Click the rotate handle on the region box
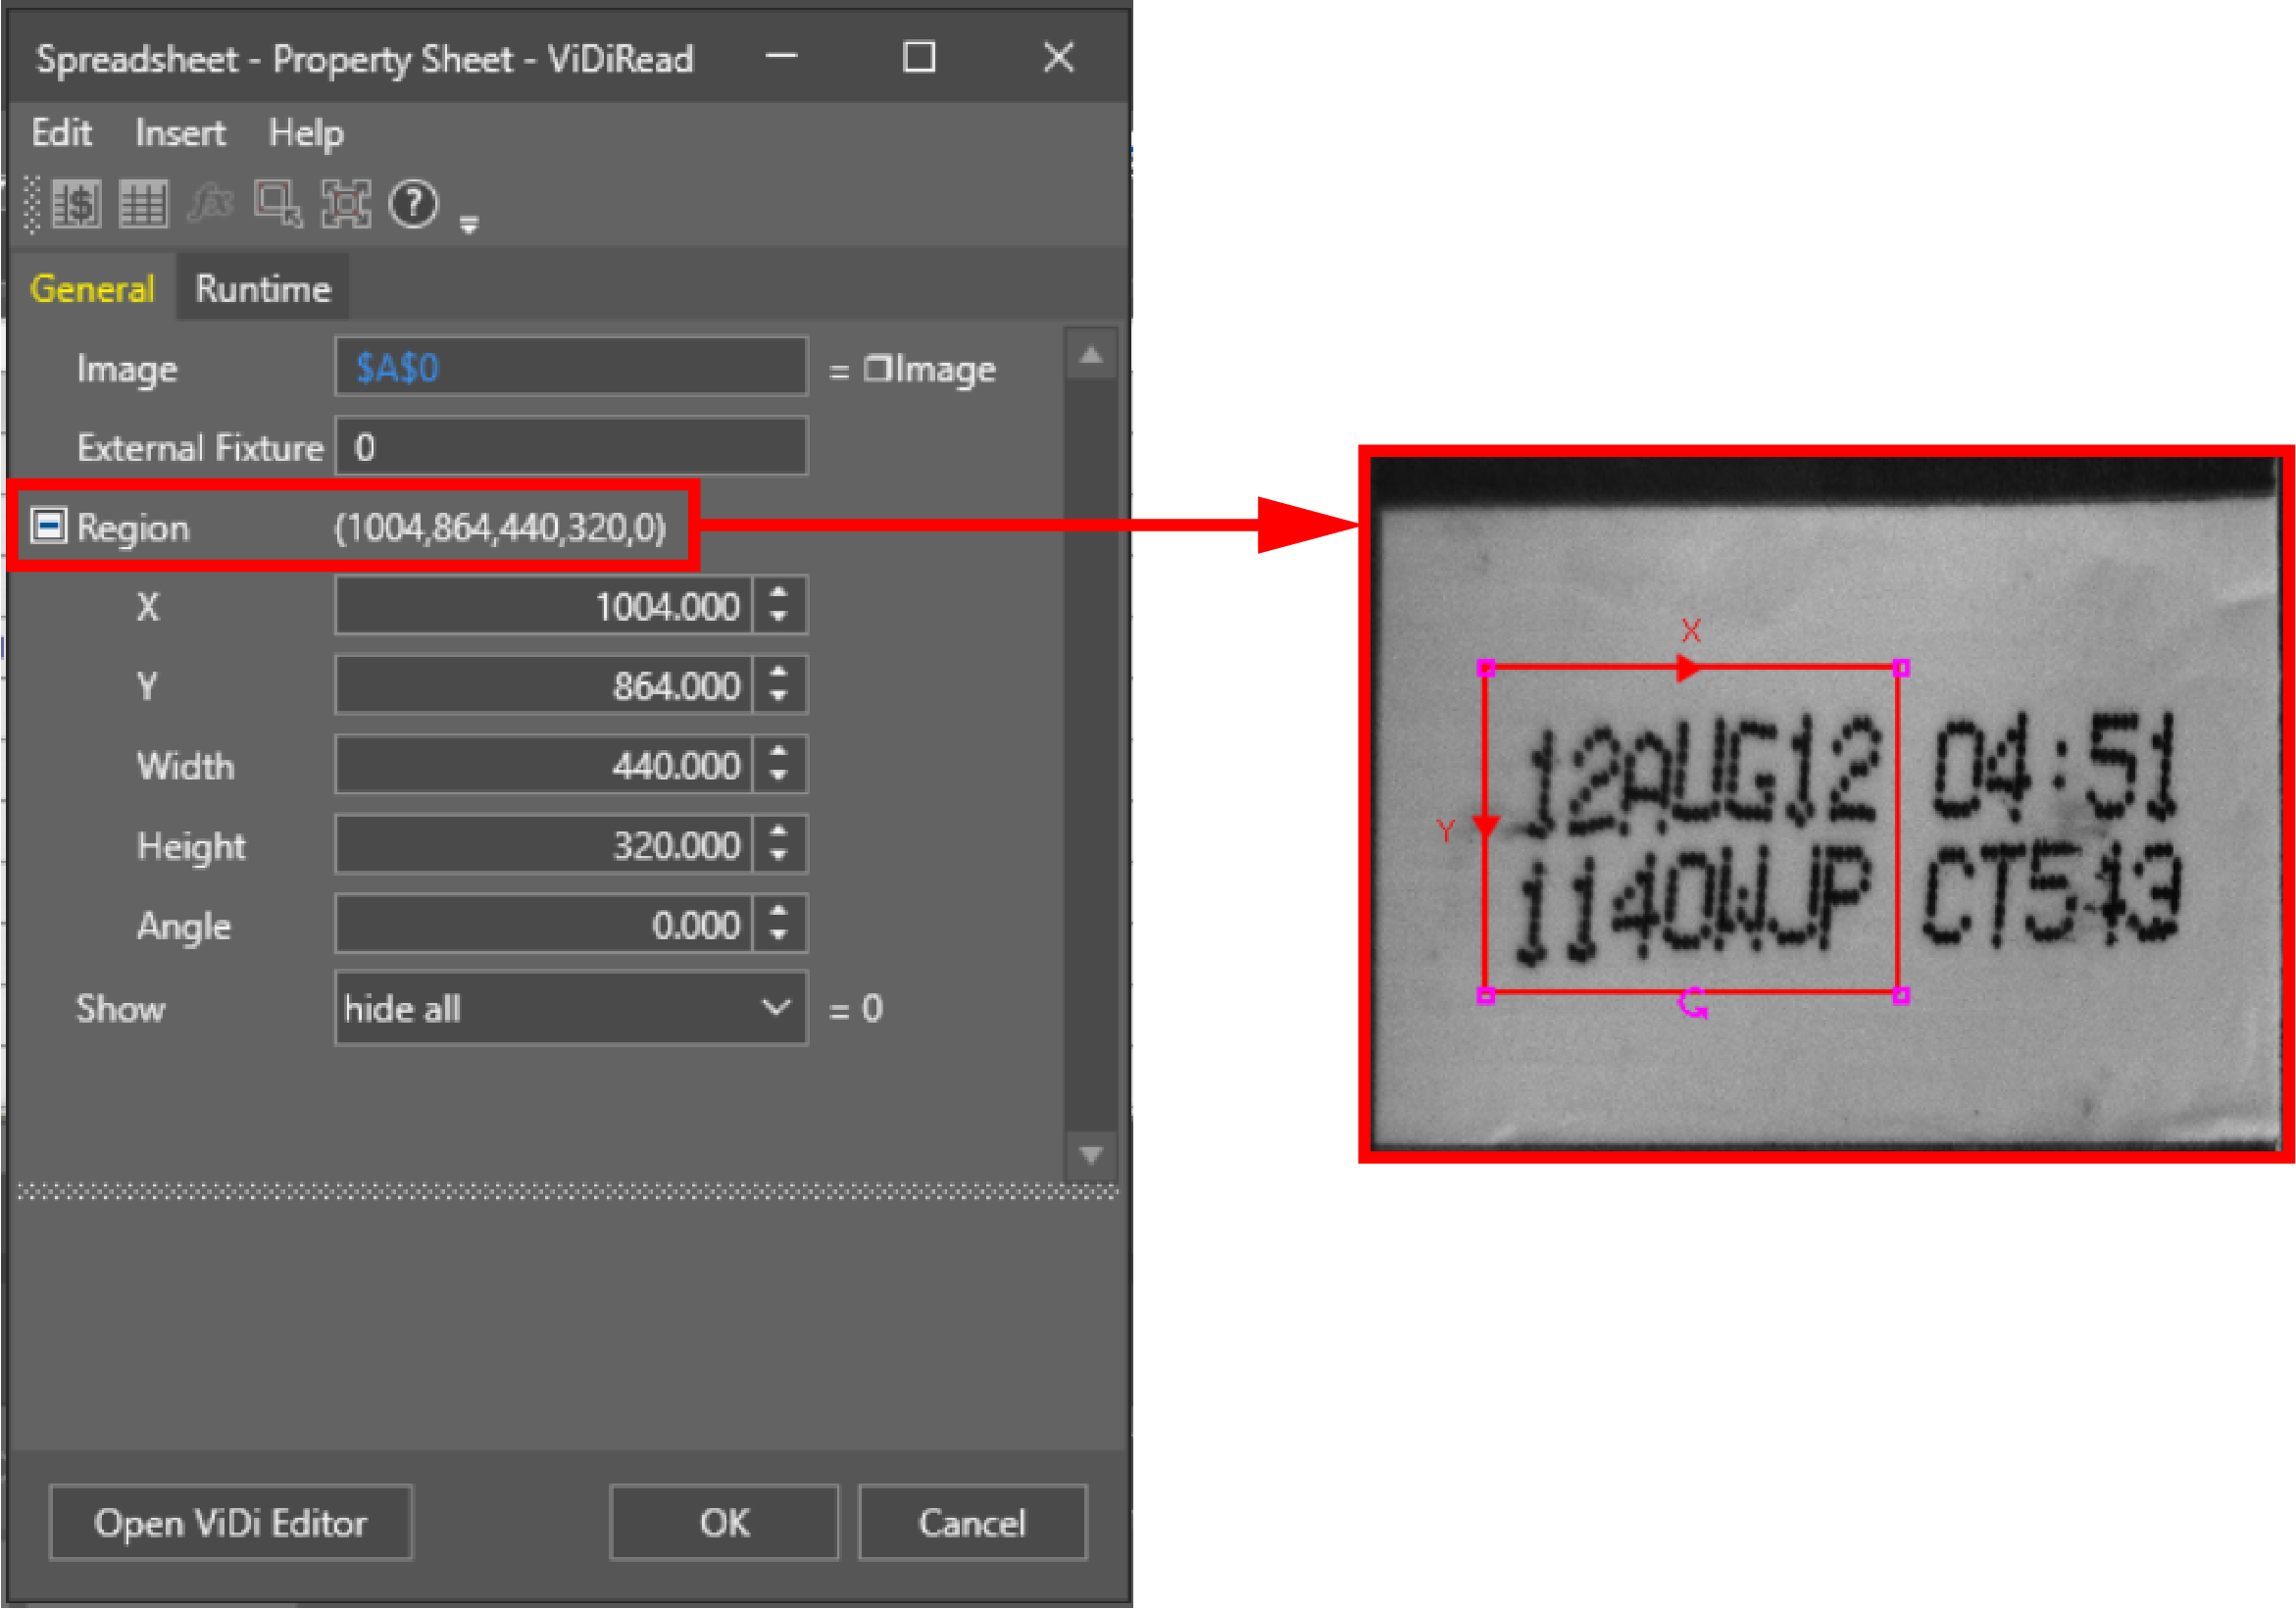The width and height of the screenshot is (2296, 1609). (x=1692, y=1002)
